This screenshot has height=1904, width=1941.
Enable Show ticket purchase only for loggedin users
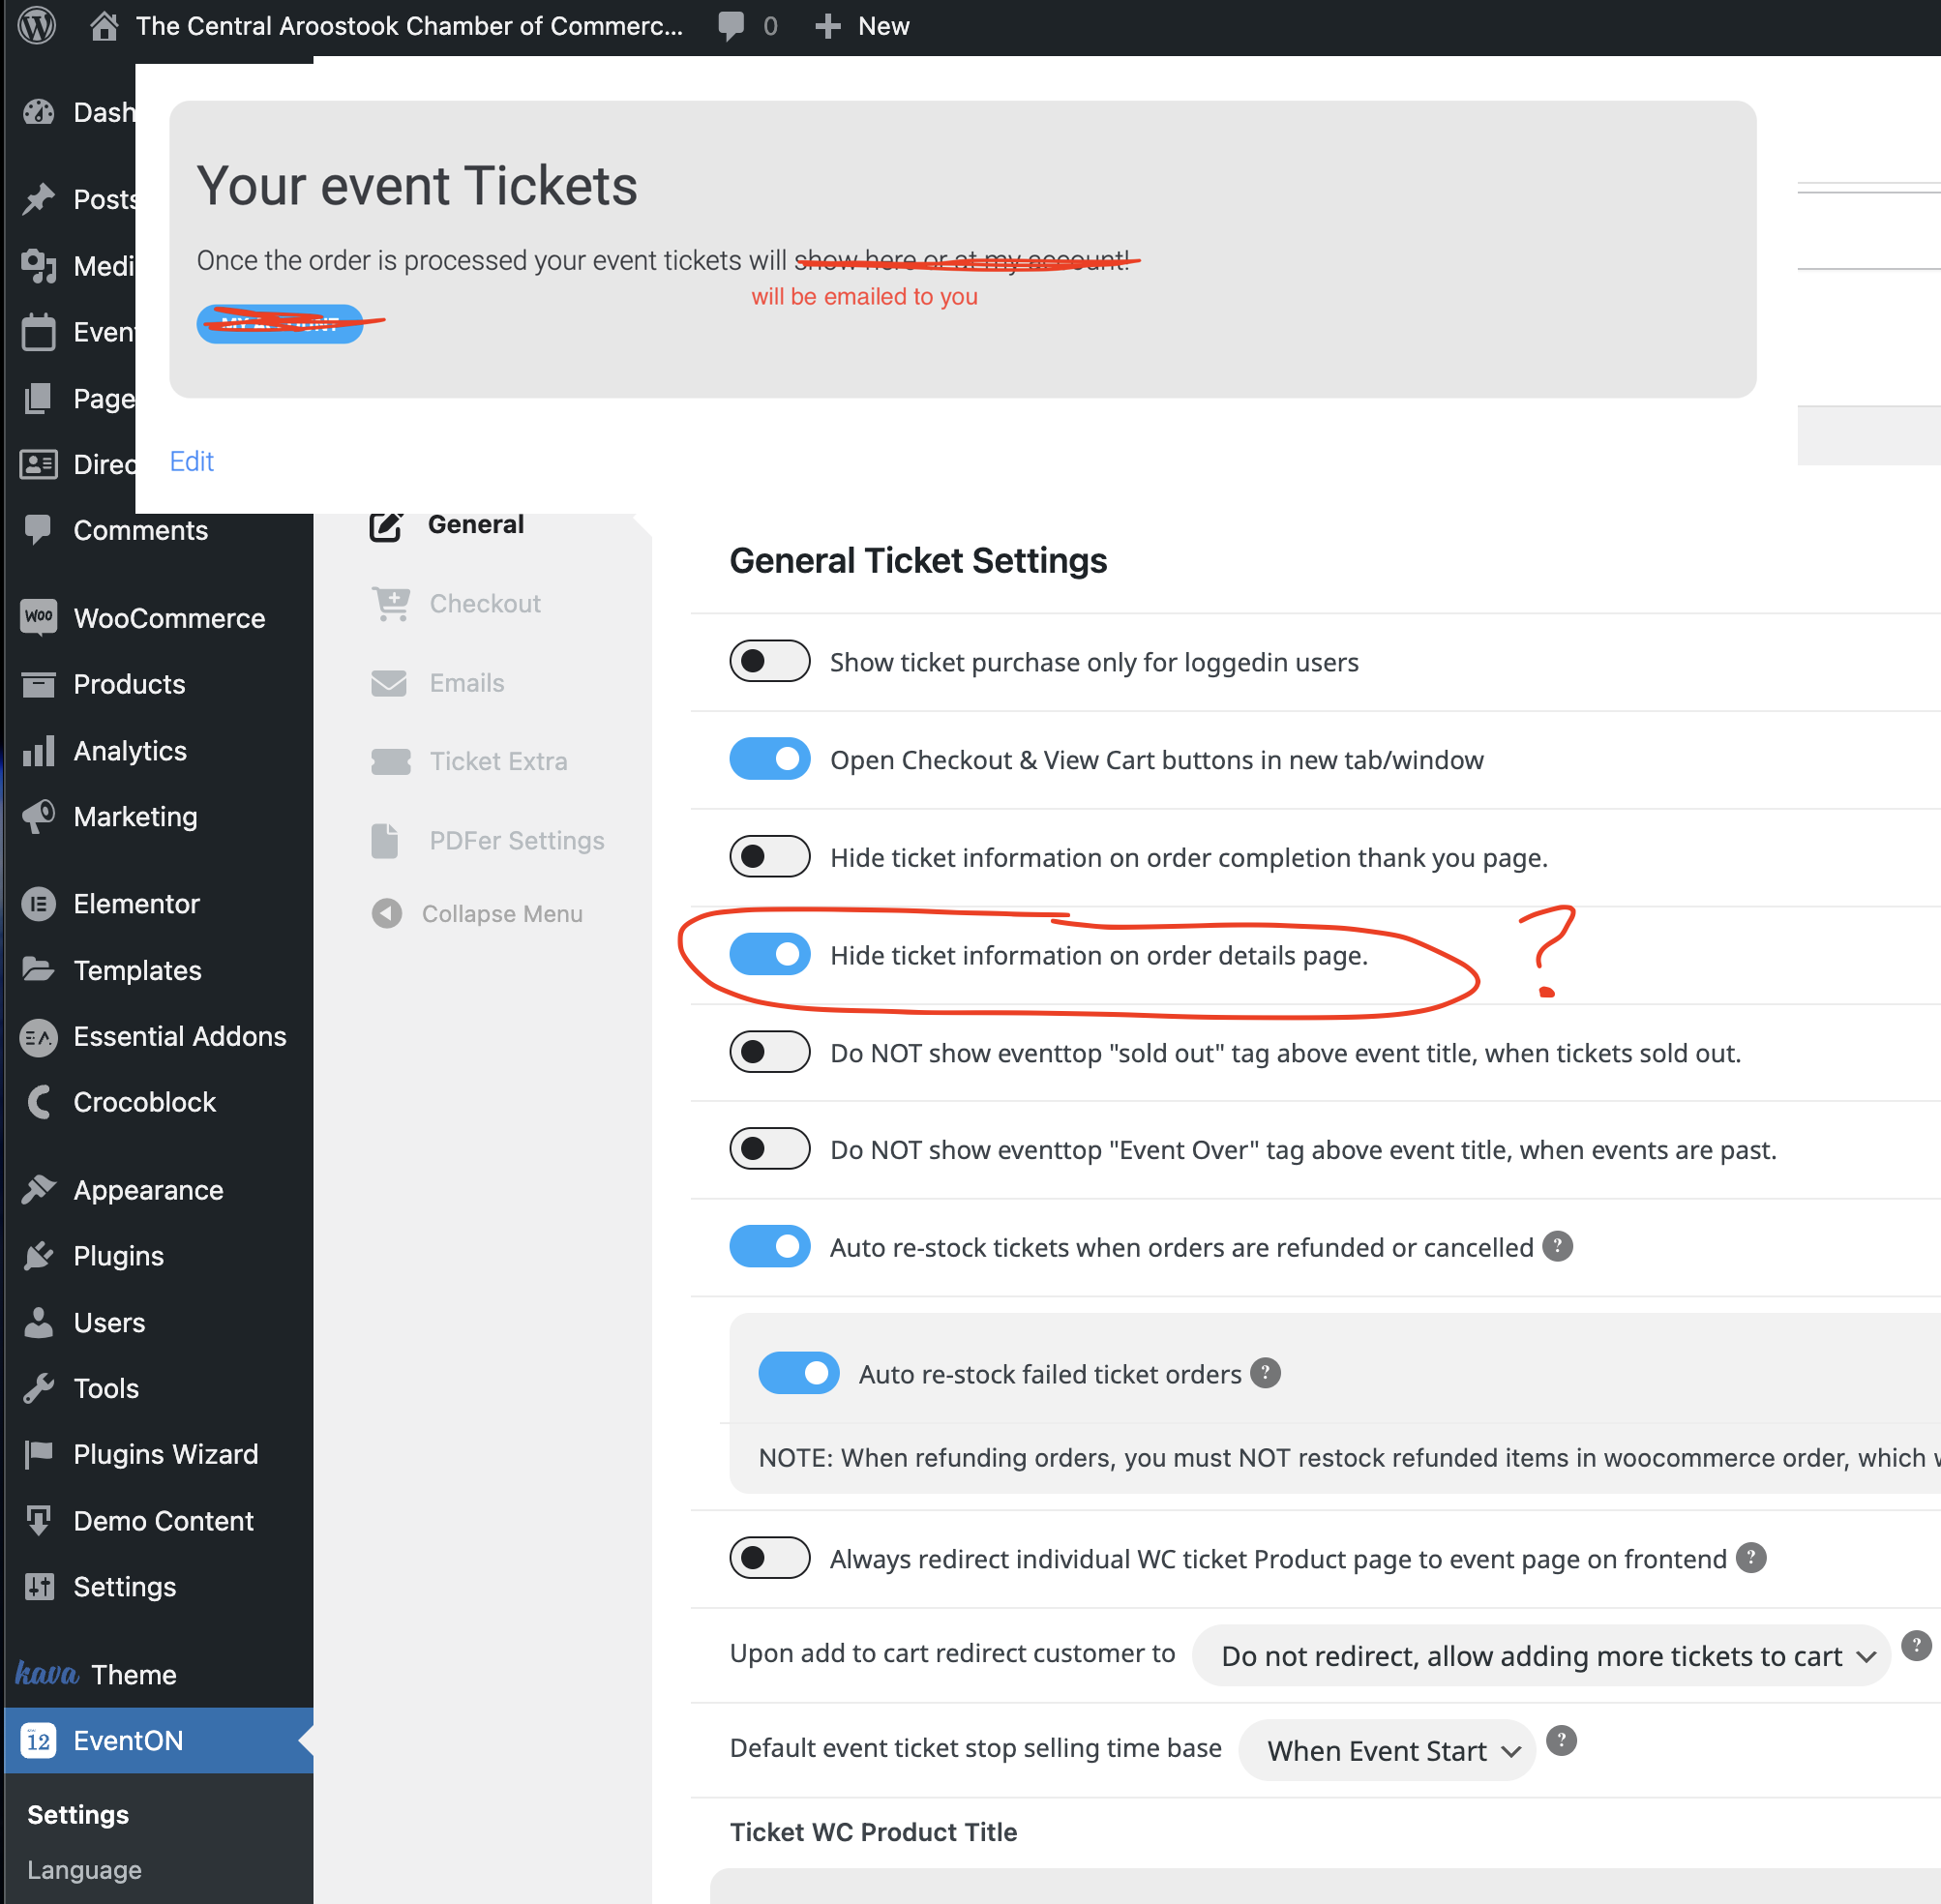770,661
